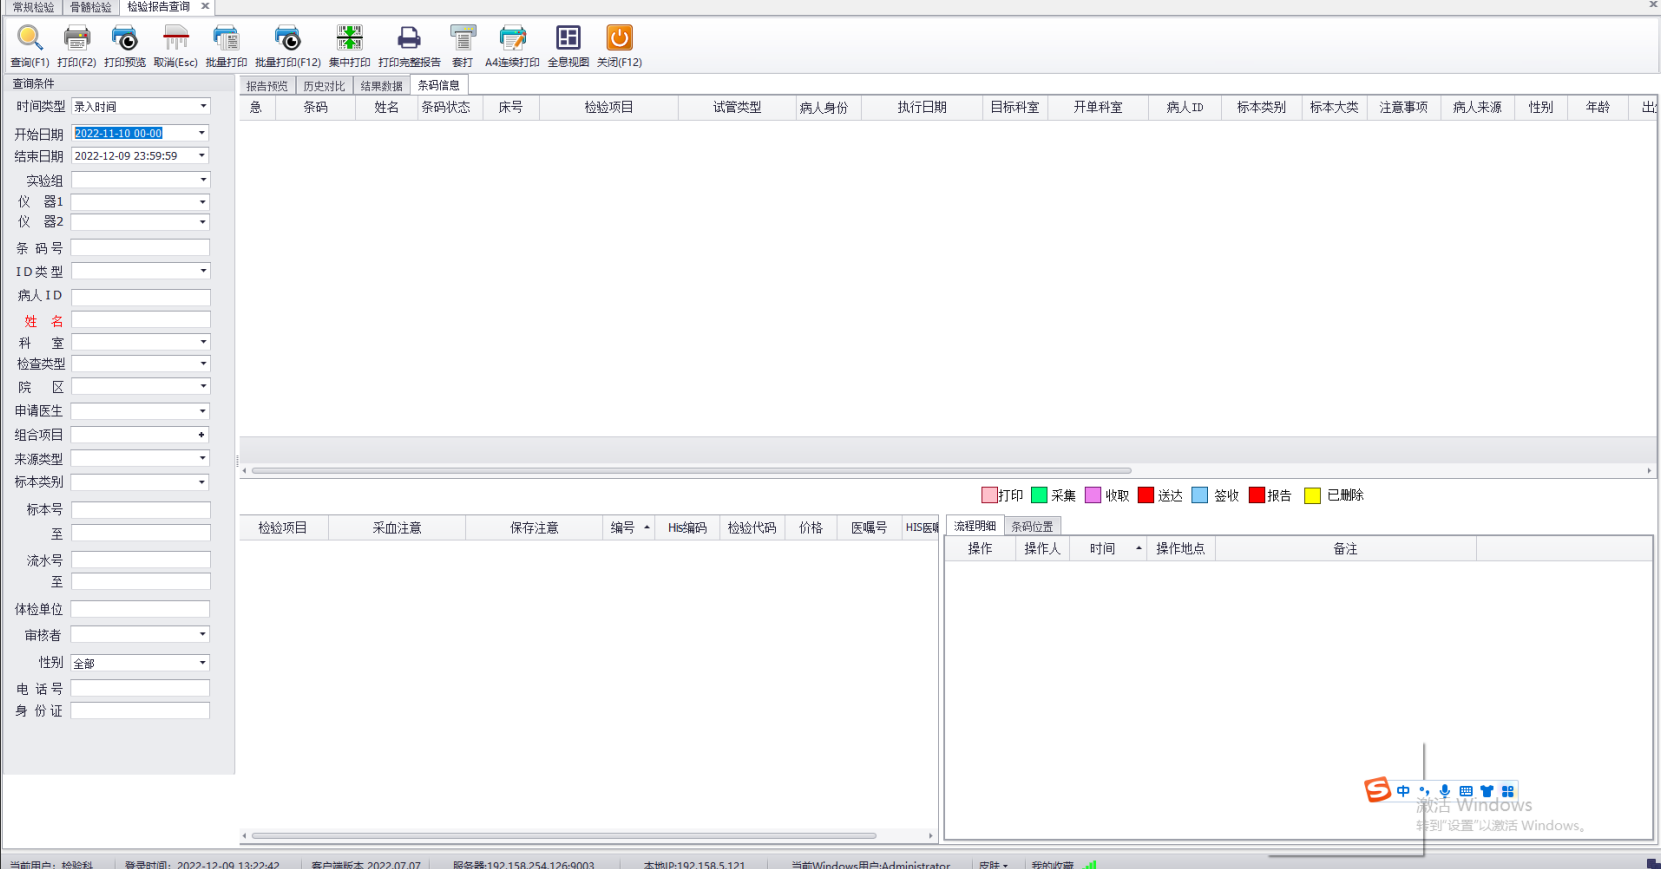This screenshot has height=869, width=1661.
Task: Sort by the 检验项目 column header in top grid
Action: coord(609,107)
